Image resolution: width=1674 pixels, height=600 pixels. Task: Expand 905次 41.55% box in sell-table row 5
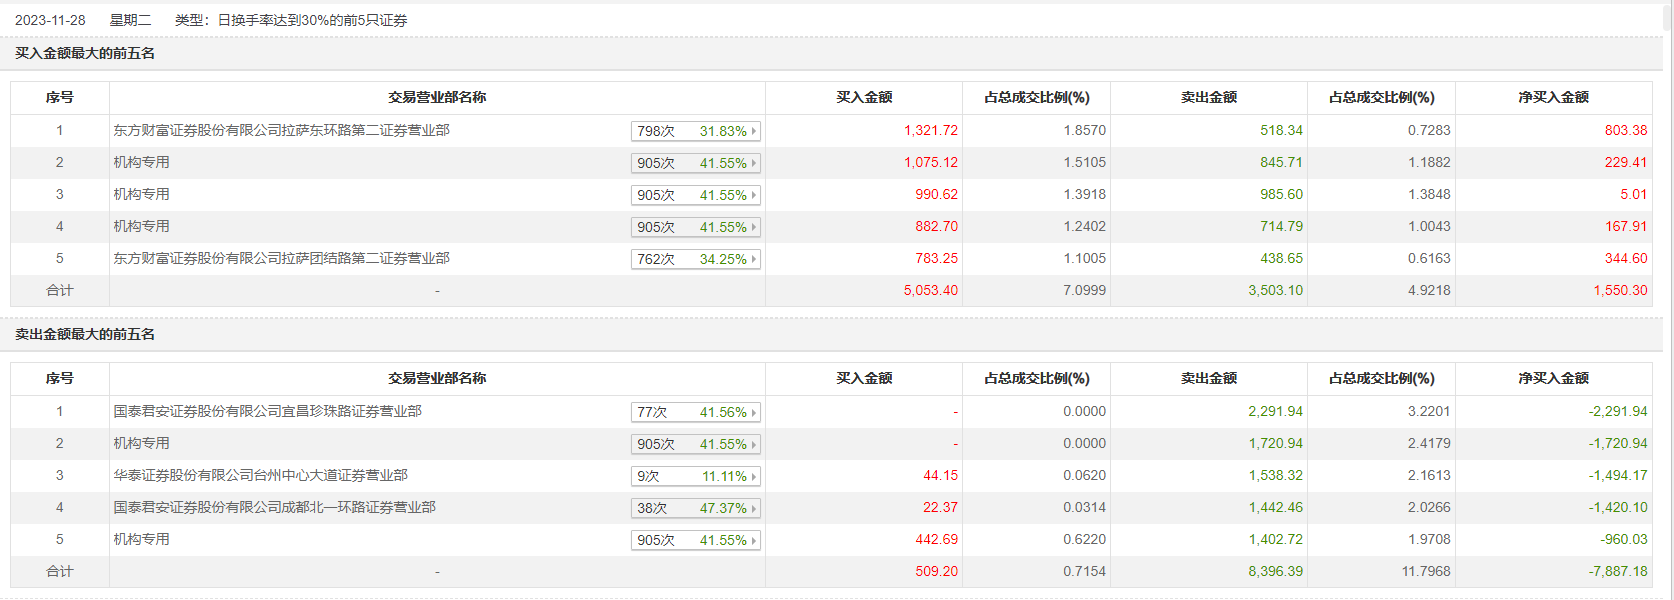point(696,540)
